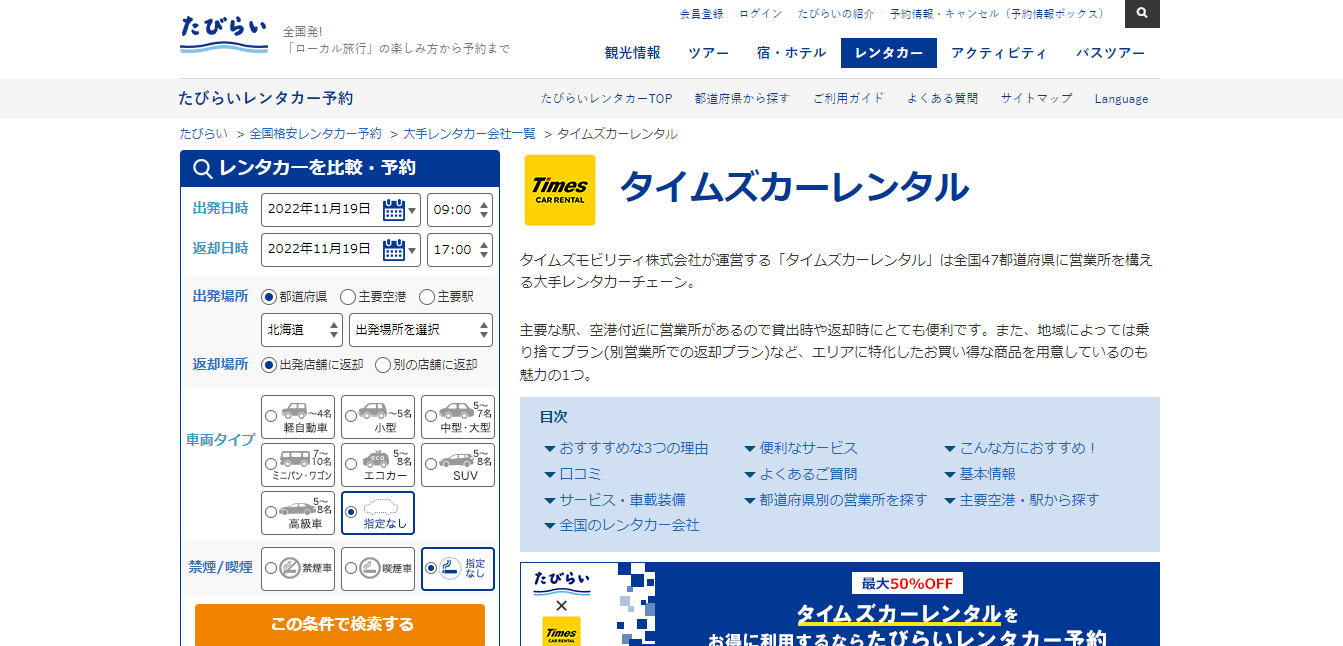Click the たびらい site logo
The width and height of the screenshot is (1343, 646).
click(224, 34)
